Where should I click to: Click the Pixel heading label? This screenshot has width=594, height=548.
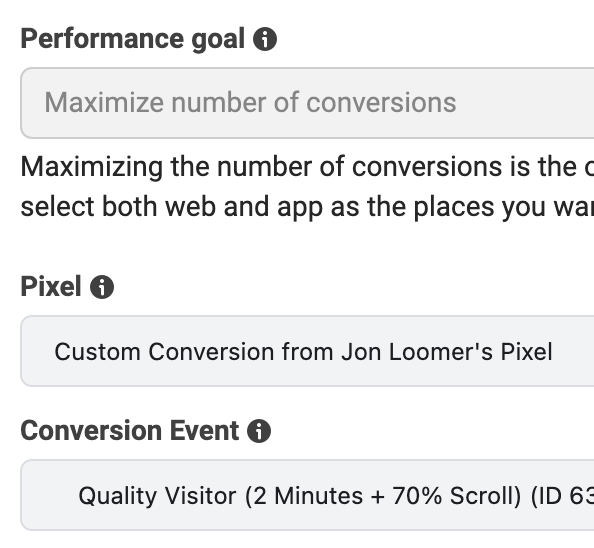click(51, 286)
